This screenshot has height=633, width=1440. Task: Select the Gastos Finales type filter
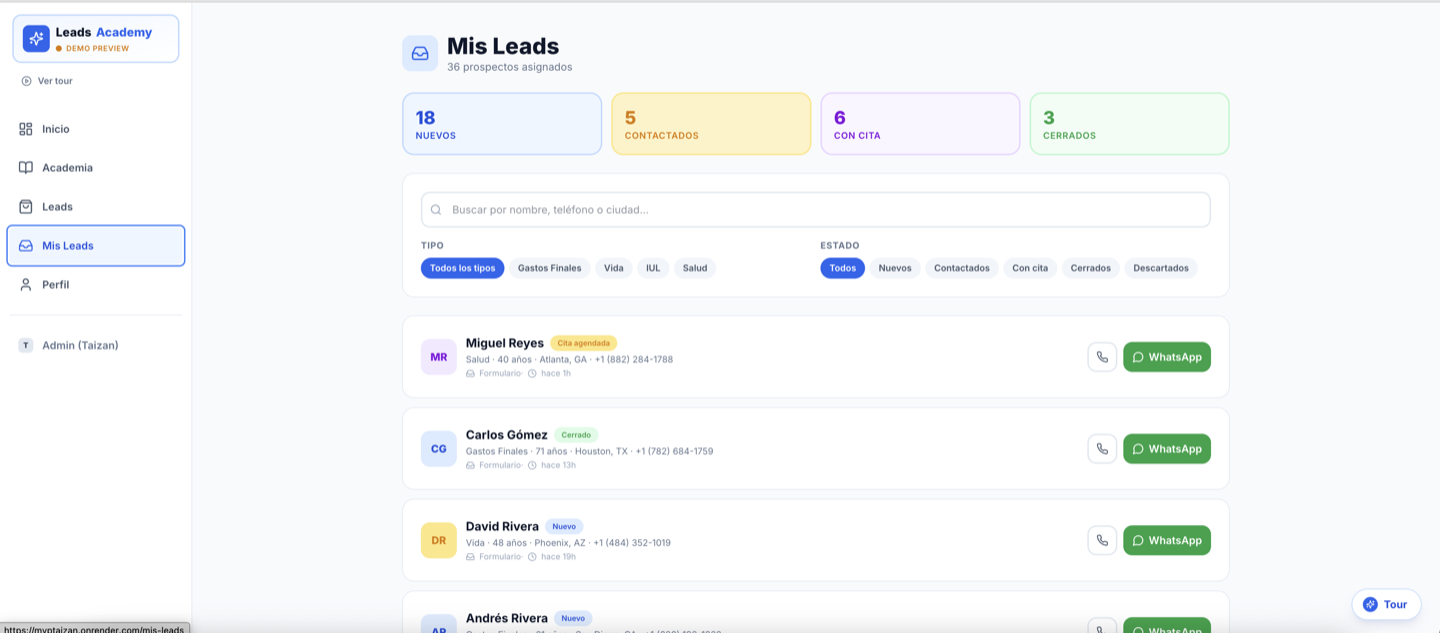point(549,268)
